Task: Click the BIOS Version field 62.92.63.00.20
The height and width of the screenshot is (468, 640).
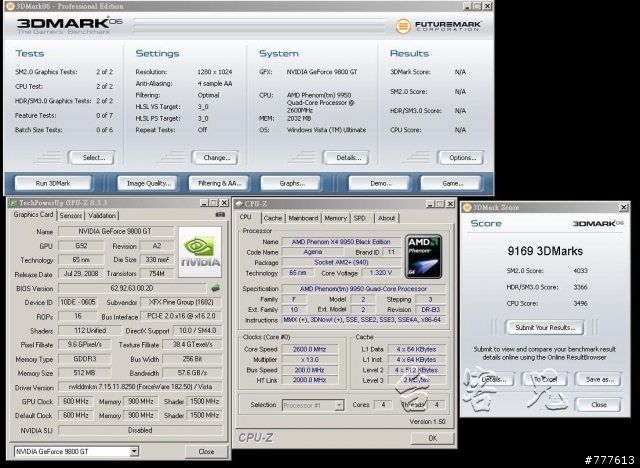Action: tap(132, 288)
